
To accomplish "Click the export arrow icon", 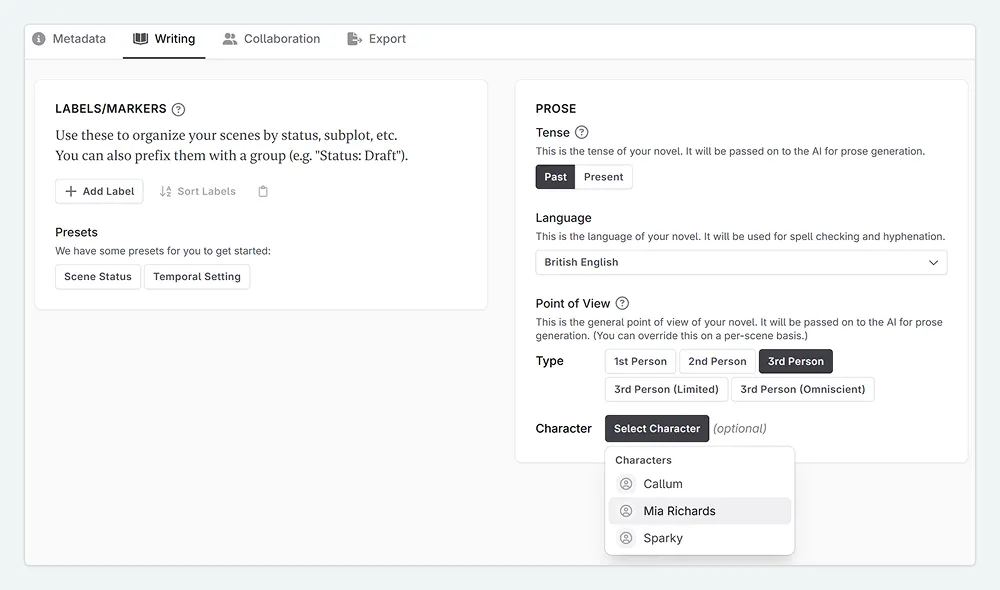I will (x=352, y=39).
